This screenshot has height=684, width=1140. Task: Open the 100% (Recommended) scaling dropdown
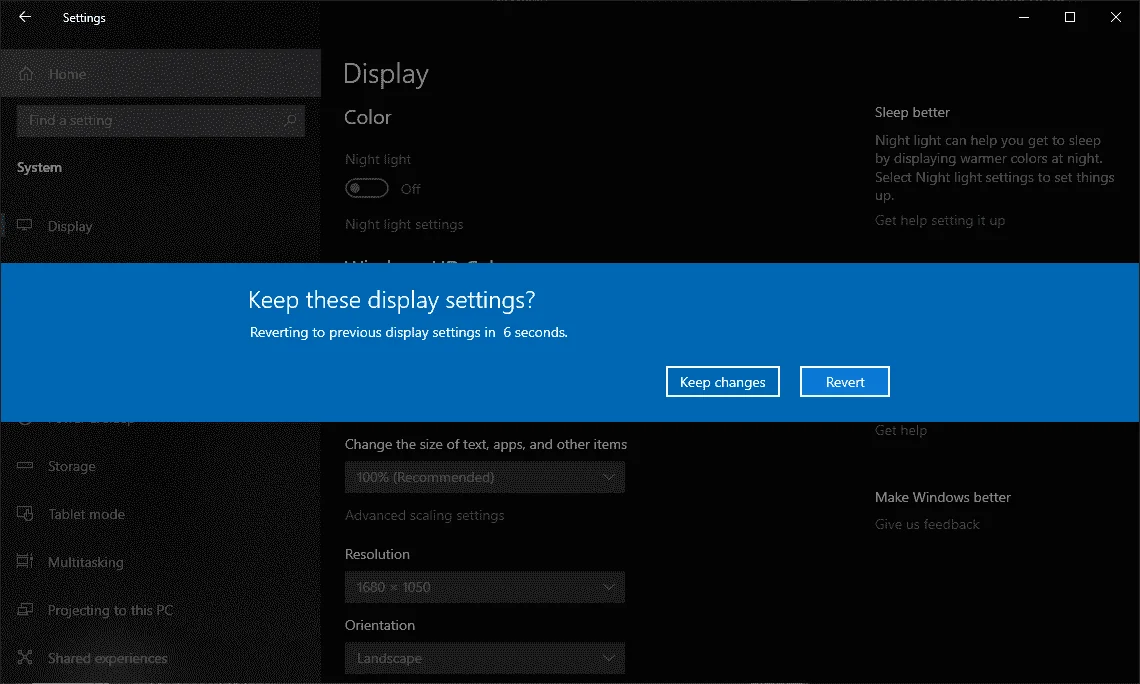pyautogui.click(x=484, y=477)
